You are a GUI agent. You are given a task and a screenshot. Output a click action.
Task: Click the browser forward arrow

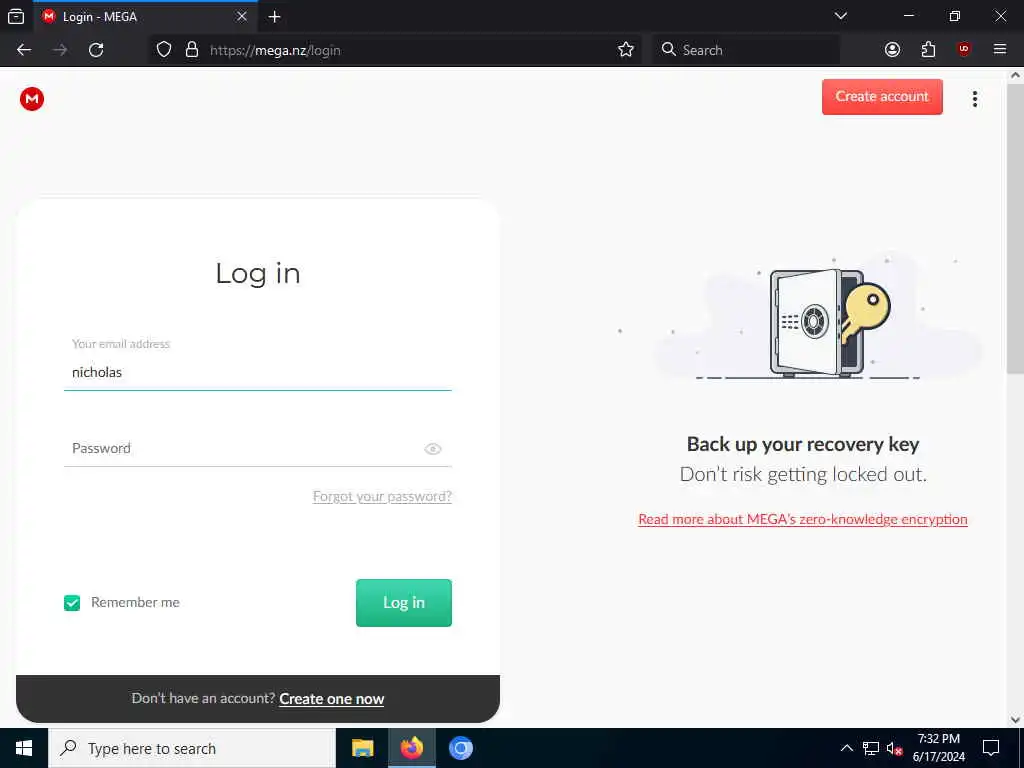(60, 50)
